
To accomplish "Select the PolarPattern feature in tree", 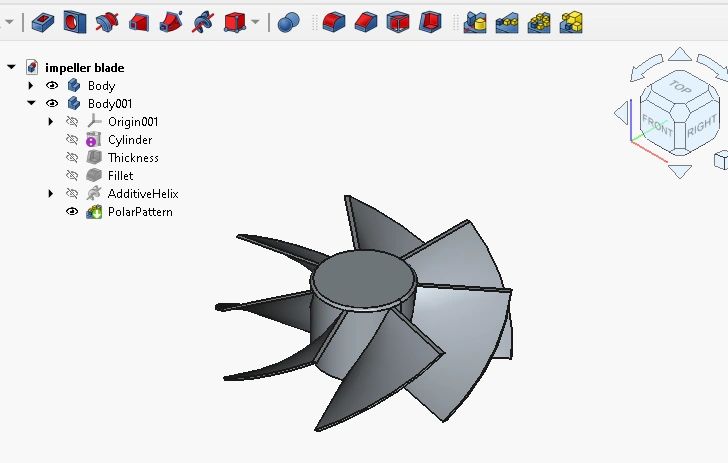I will tap(140, 212).
